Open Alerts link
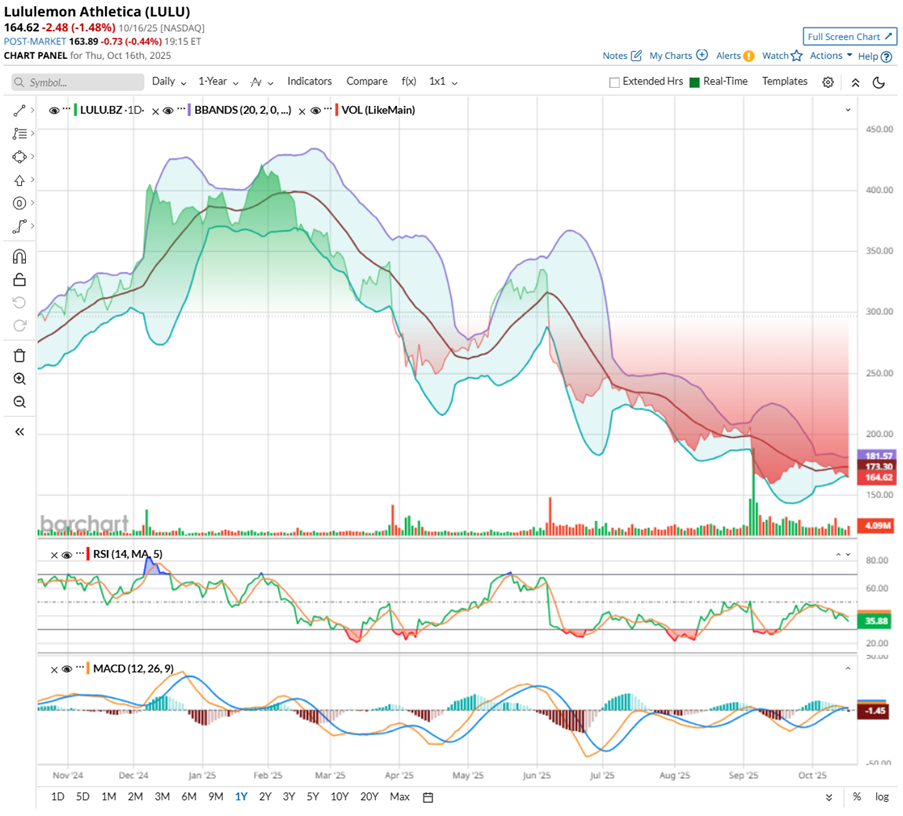This screenshot has width=903, height=816. 735,56
